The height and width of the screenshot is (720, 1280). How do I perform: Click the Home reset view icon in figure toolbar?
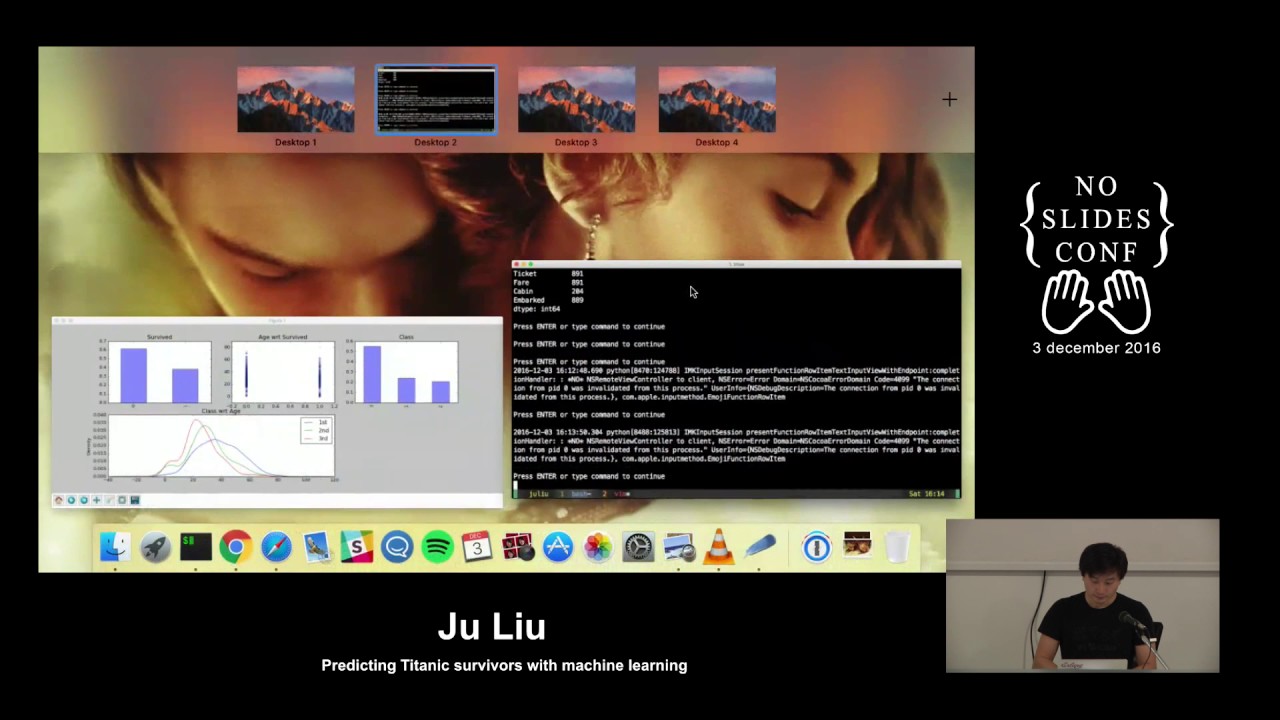59,500
